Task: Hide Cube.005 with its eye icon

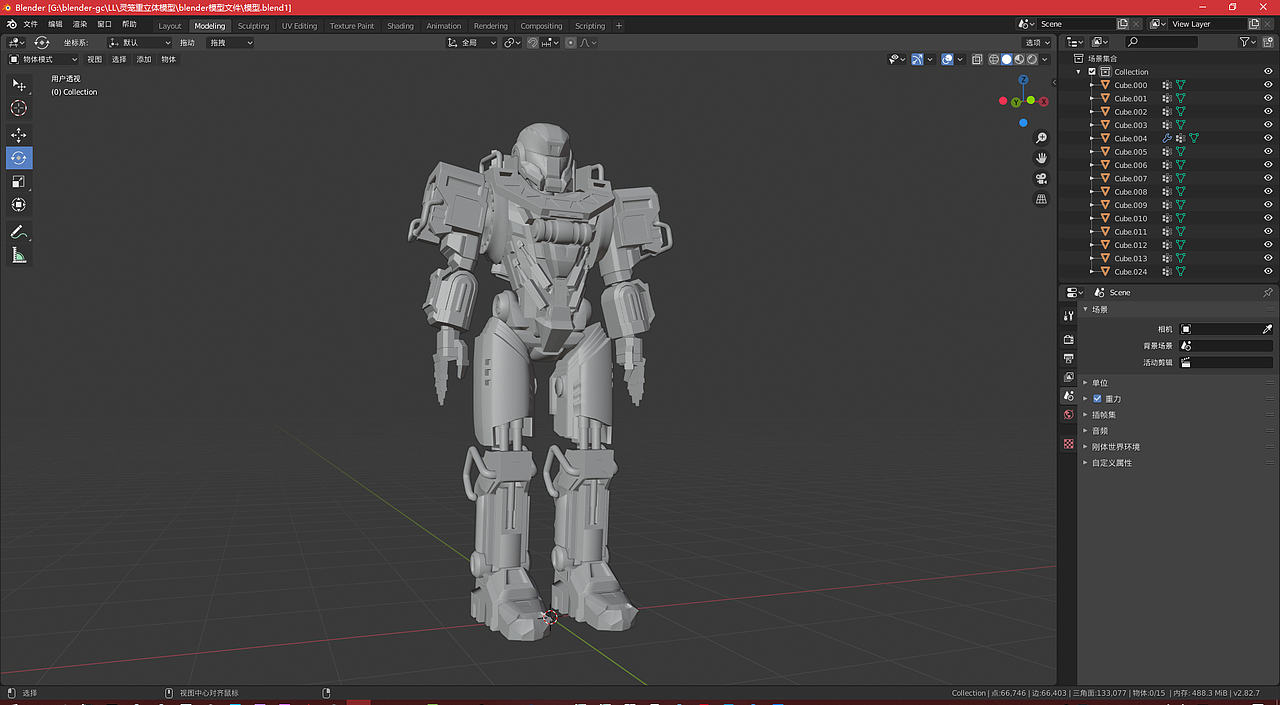Action: [1268, 152]
